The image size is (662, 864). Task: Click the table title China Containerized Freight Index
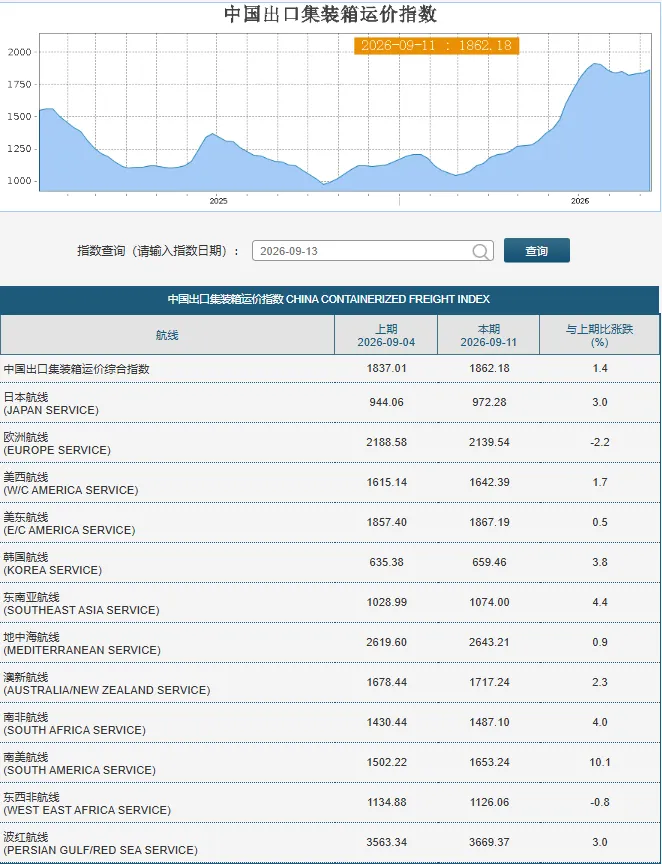pyautogui.click(x=329, y=299)
